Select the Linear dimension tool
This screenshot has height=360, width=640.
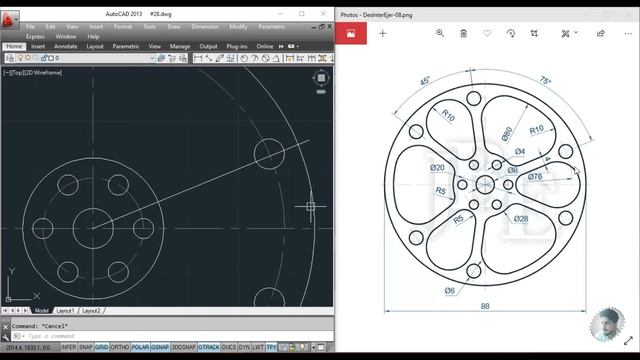point(198,58)
